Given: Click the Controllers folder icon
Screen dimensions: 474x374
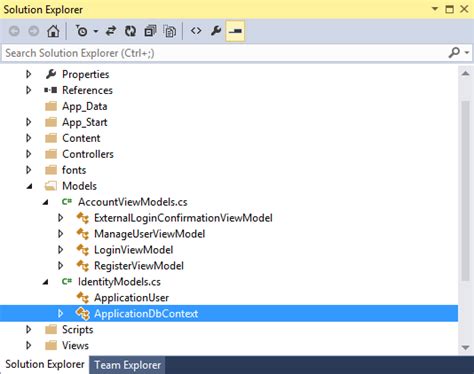Looking at the screenshot, I should point(51,154).
